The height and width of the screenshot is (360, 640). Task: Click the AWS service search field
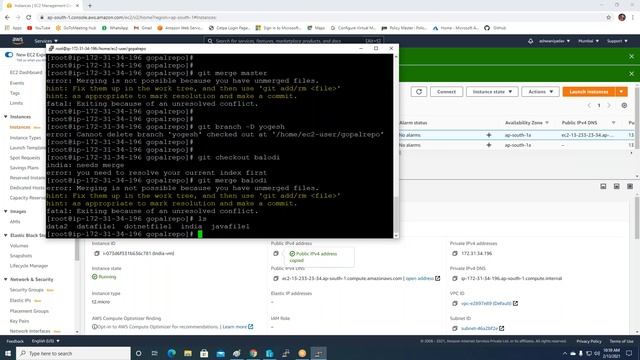294,41
